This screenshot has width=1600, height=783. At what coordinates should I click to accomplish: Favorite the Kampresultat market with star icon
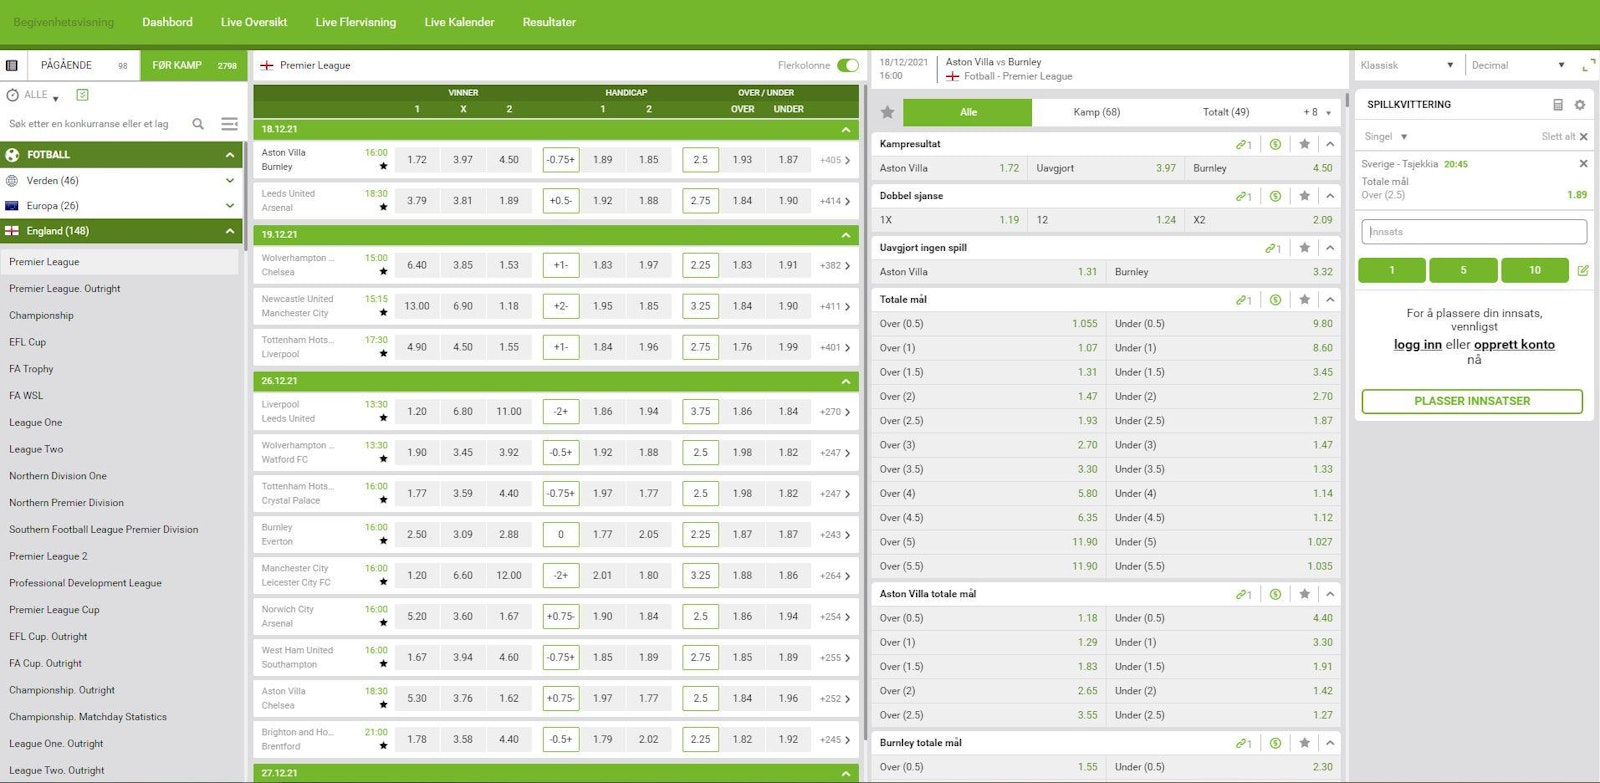pos(1304,144)
